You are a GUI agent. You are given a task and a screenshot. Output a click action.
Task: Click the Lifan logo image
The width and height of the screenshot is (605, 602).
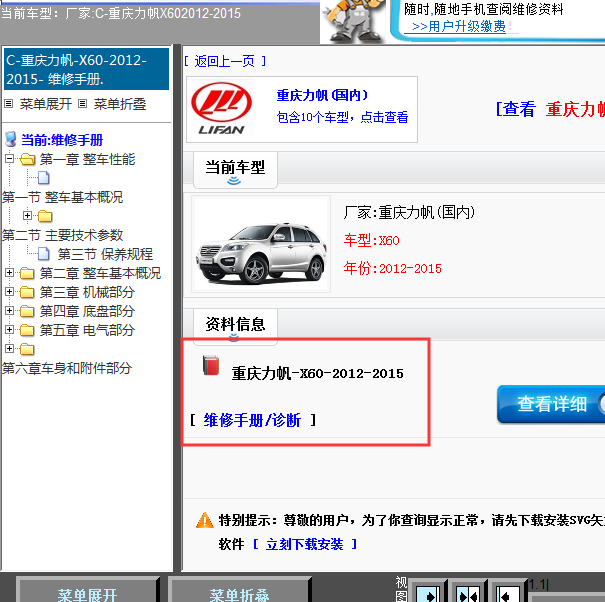[x=221, y=109]
